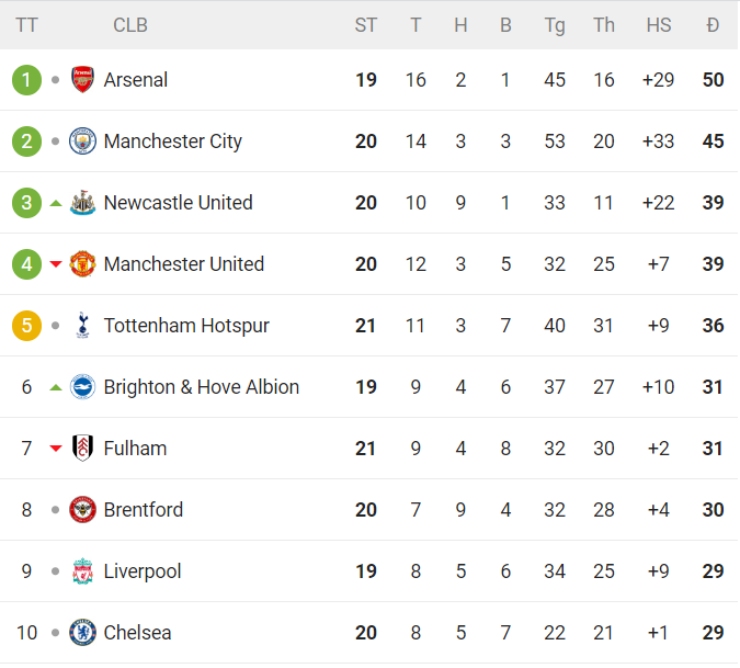Open the Chelsea team name link
The width and height of the screenshot is (740, 668).
[x=138, y=632]
